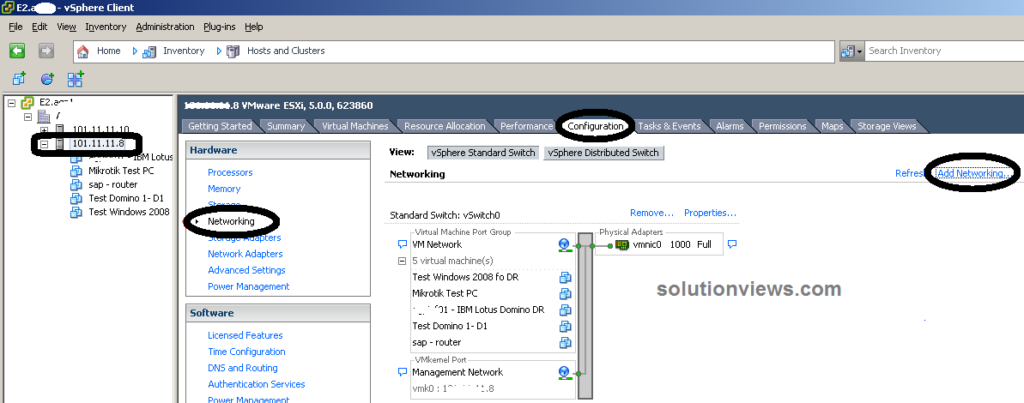Image resolution: width=1024 pixels, height=403 pixels.
Task: Open Licensed Features under Software
Action: (x=245, y=336)
